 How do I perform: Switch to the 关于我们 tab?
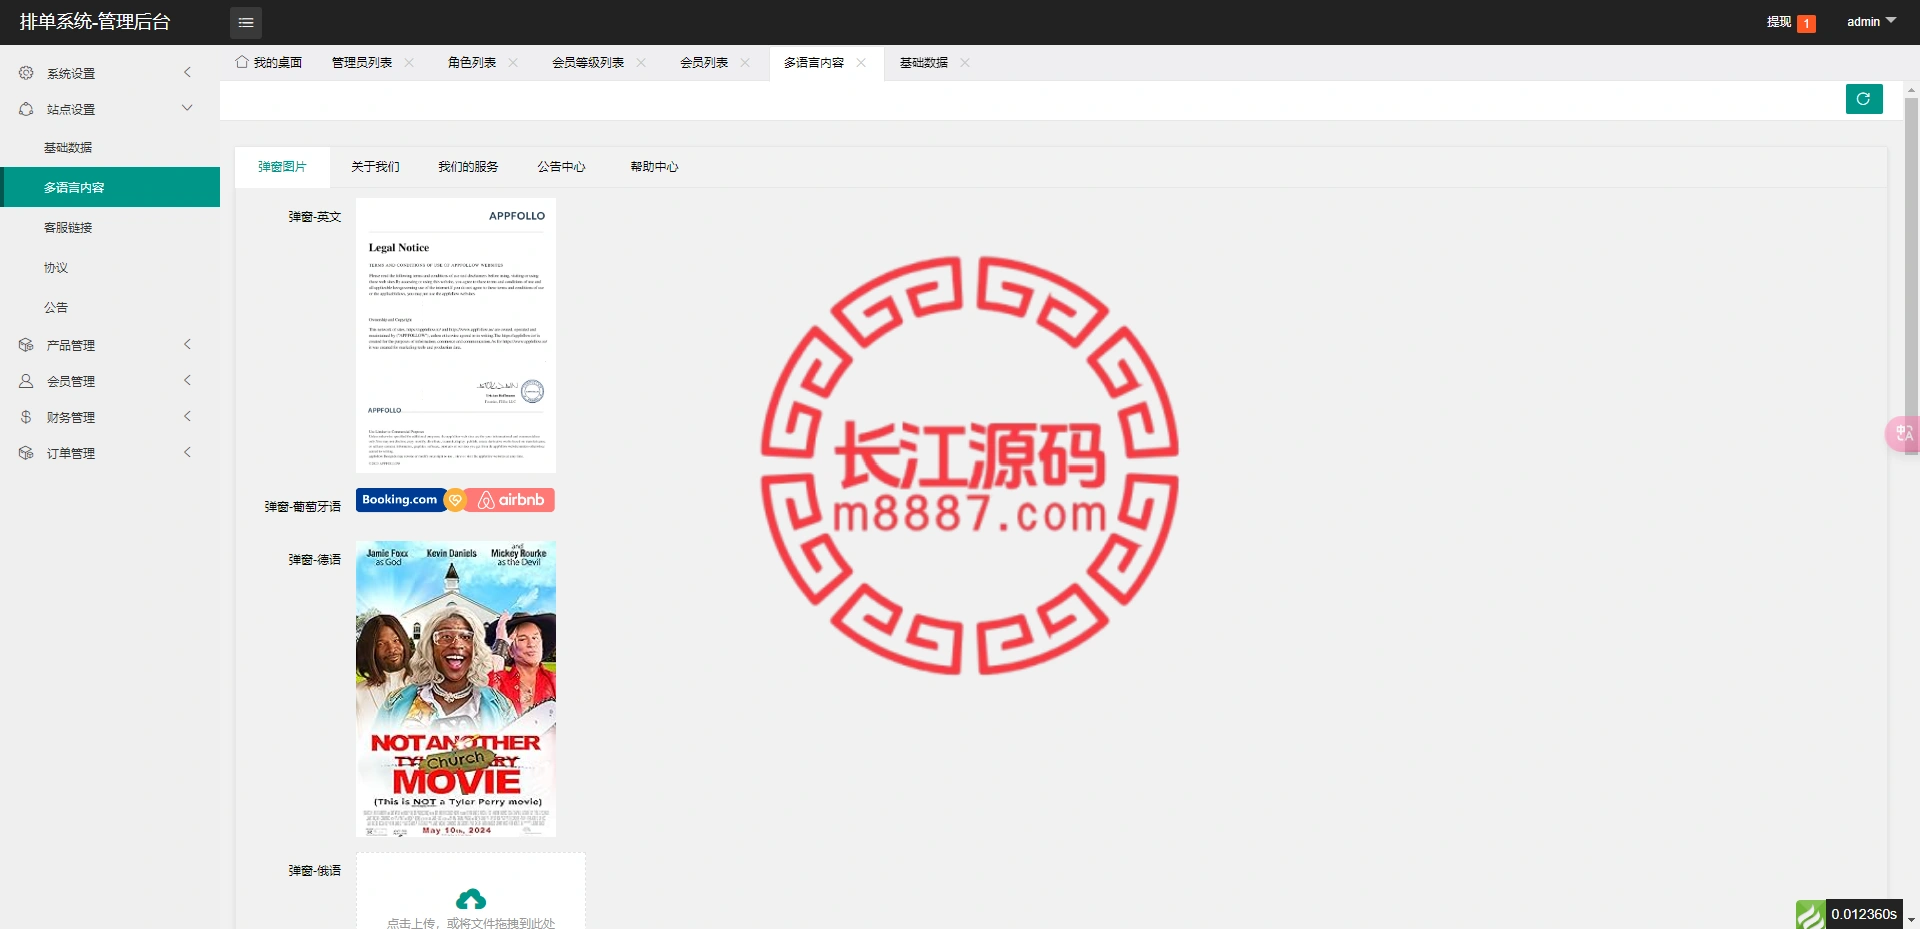[x=375, y=167]
